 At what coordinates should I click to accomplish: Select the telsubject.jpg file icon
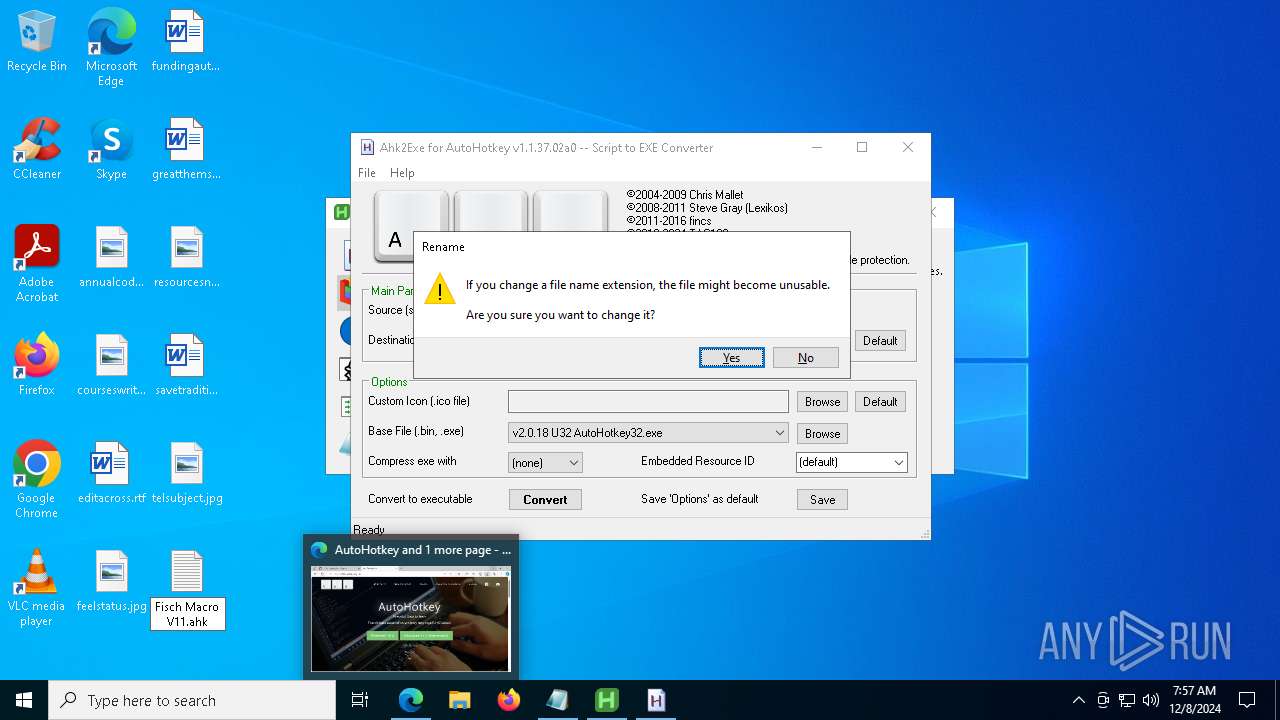(x=185, y=474)
